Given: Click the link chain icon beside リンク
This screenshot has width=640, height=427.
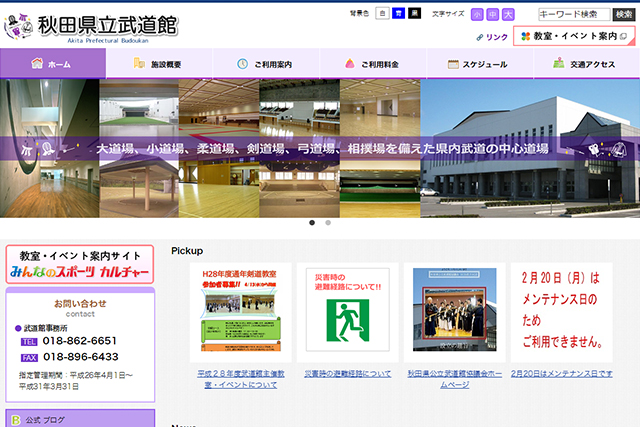Looking at the screenshot, I should pos(480,38).
